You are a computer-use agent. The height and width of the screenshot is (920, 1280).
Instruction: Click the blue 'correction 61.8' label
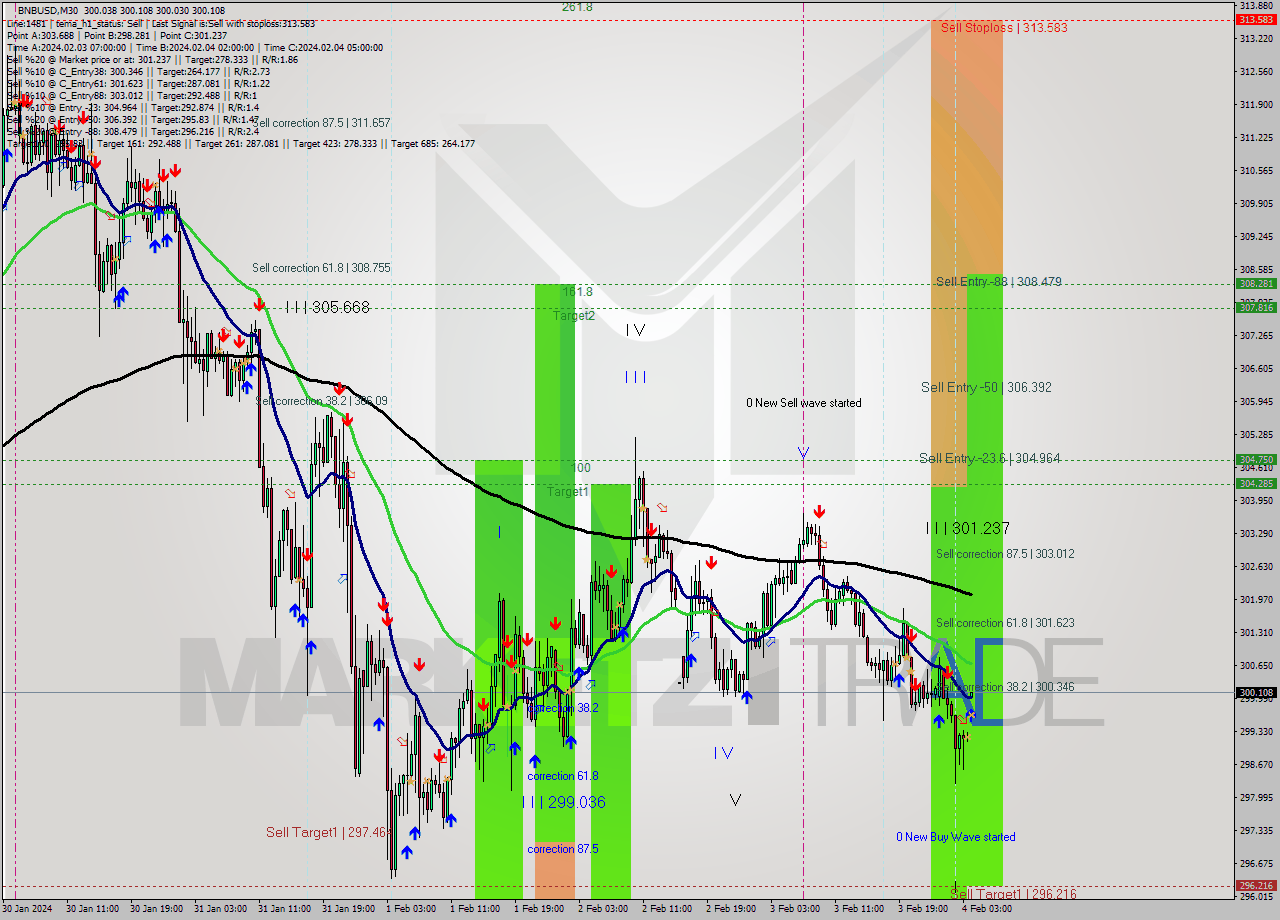563,776
